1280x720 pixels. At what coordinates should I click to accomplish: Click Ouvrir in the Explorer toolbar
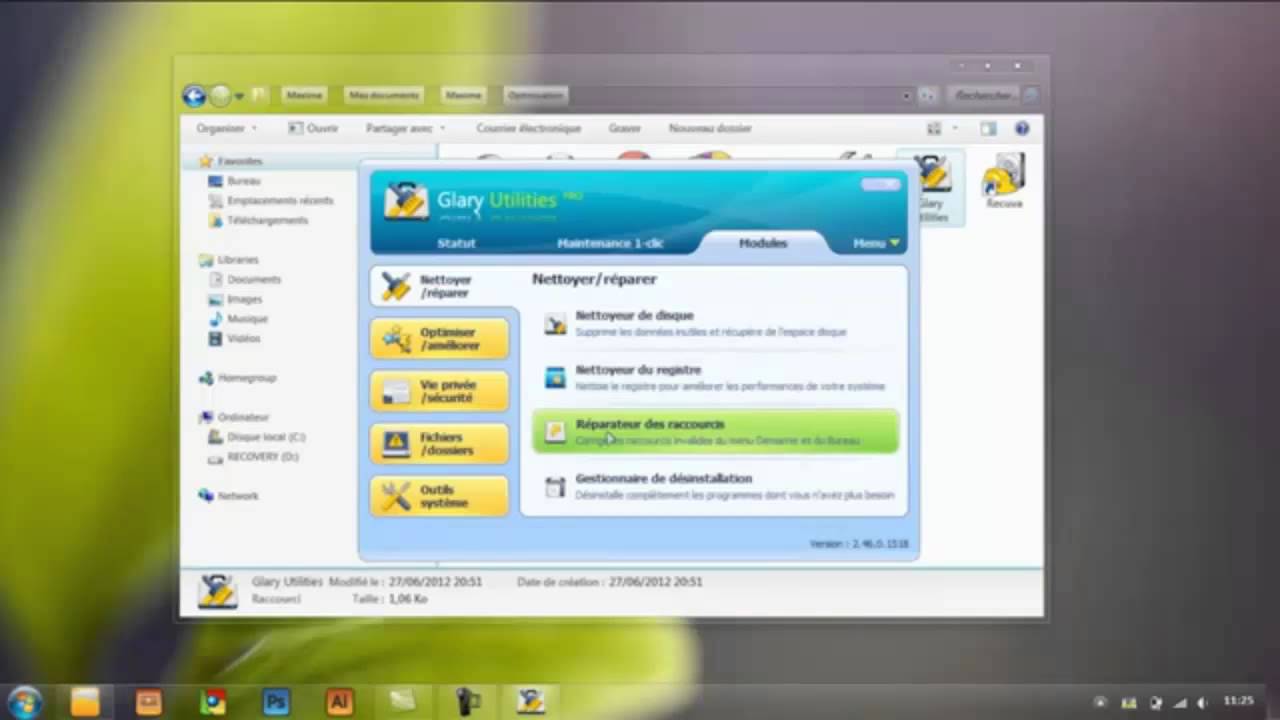[313, 128]
